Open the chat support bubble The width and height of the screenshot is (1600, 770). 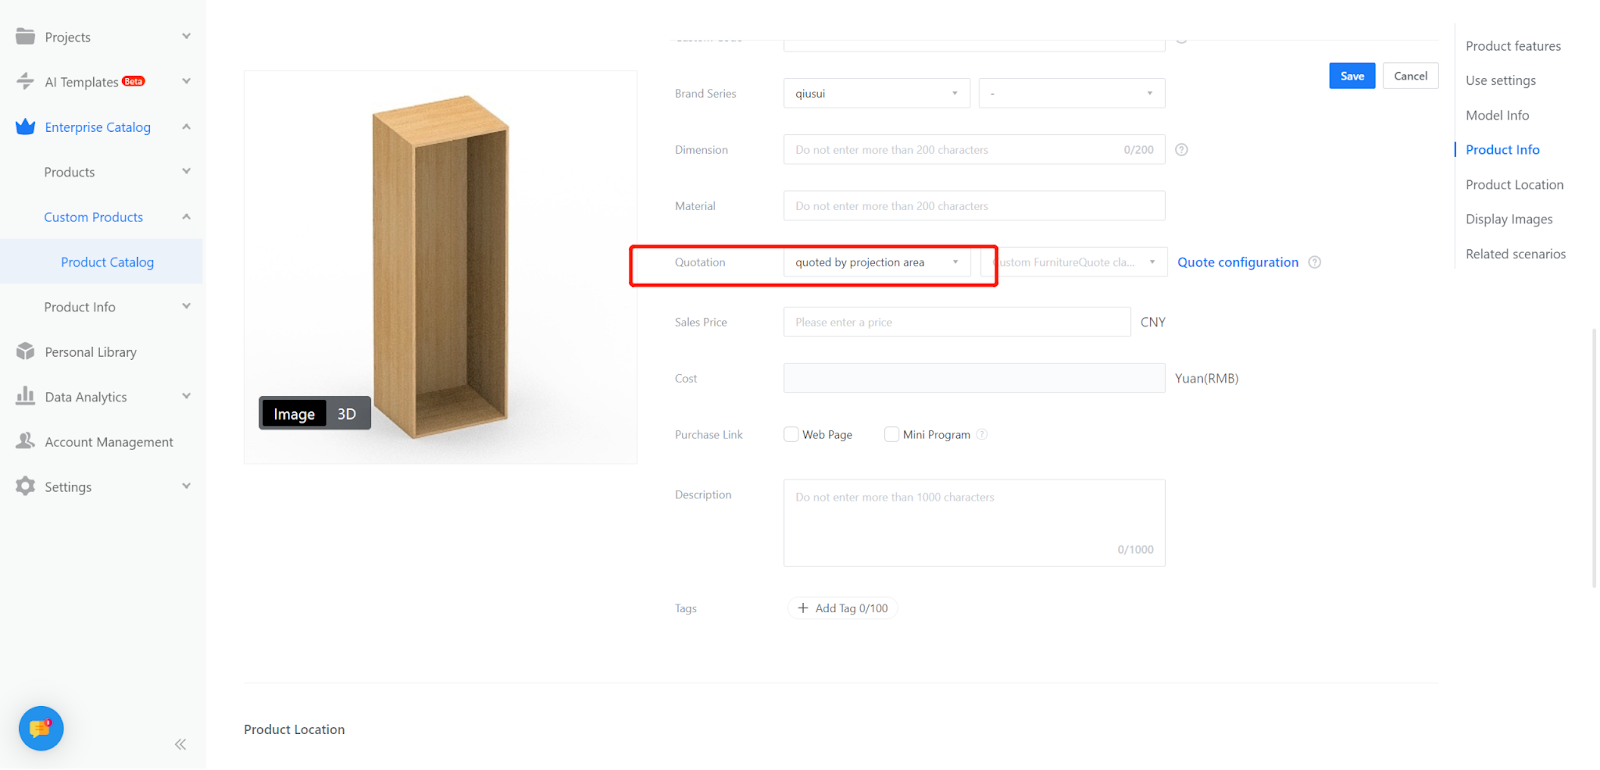(41, 729)
